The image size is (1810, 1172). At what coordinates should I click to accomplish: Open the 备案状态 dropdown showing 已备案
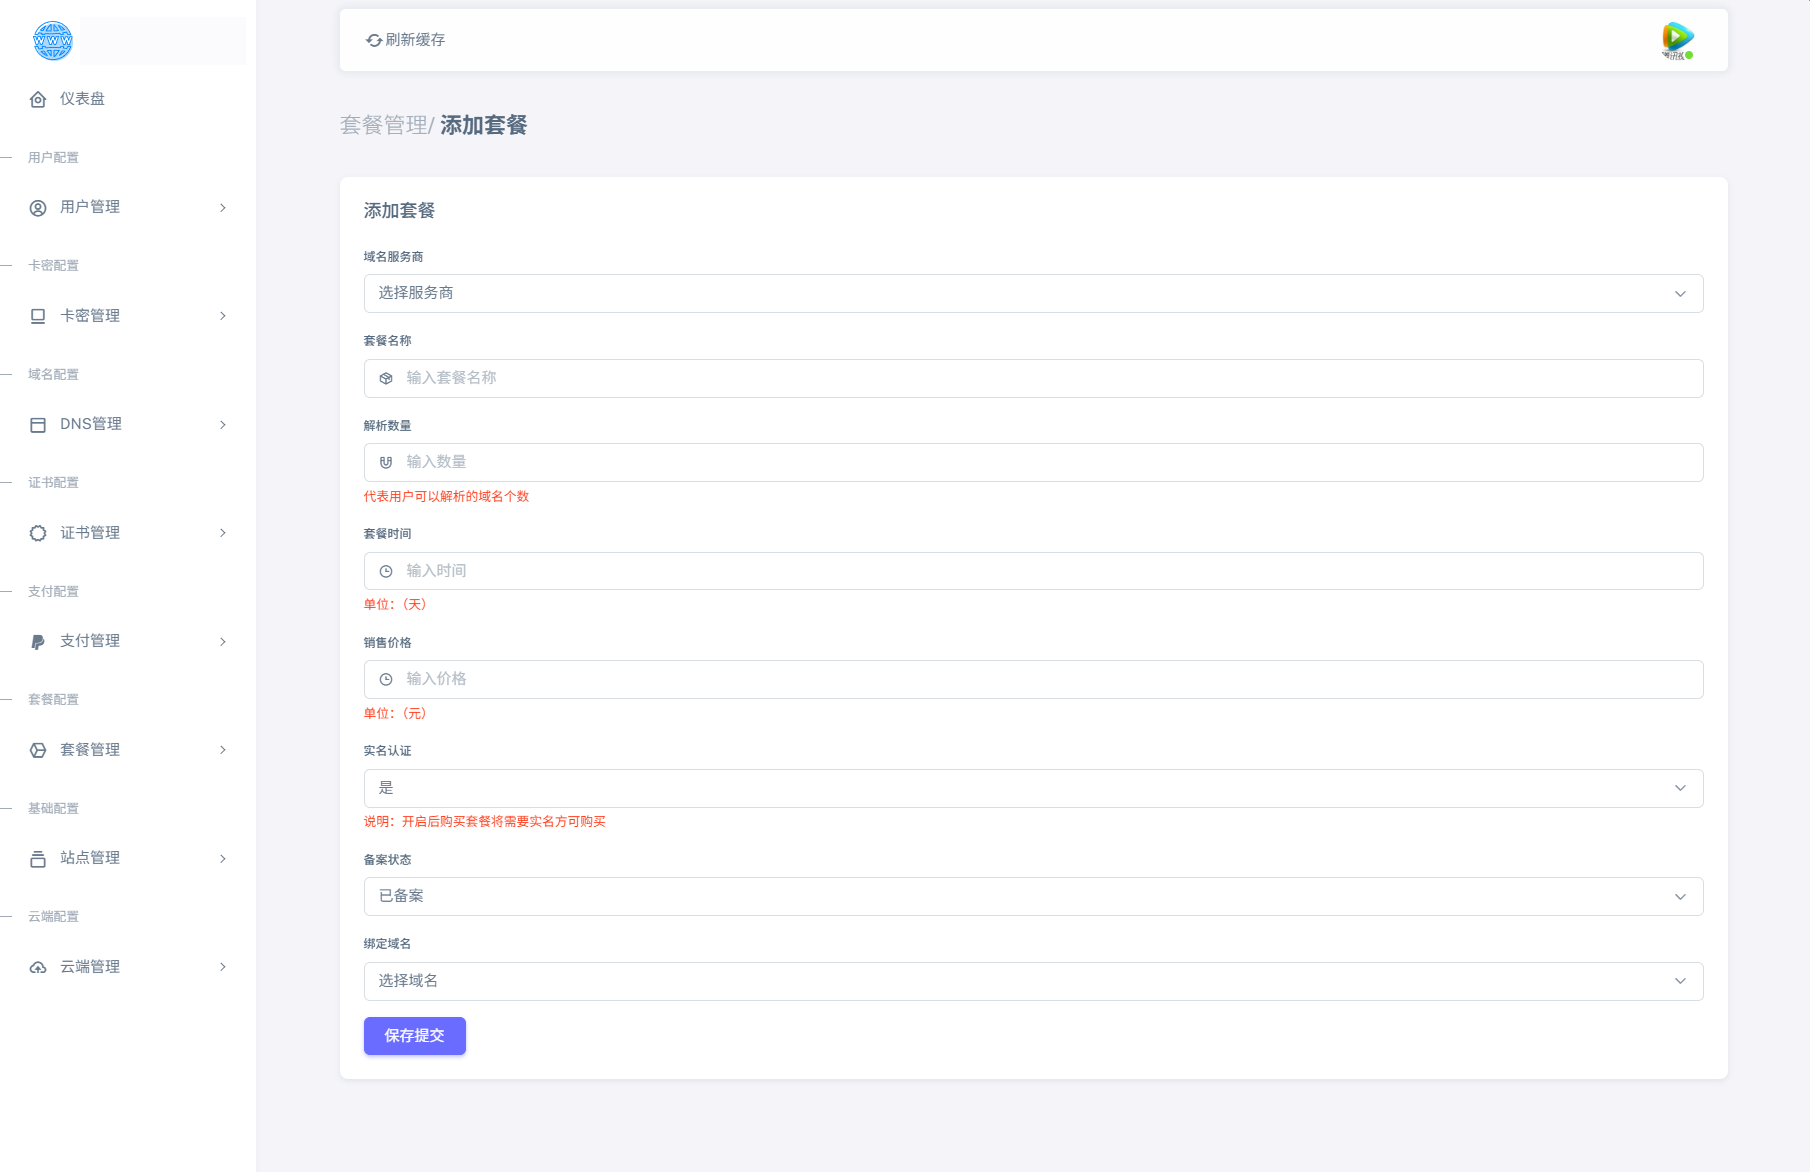tap(1033, 896)
